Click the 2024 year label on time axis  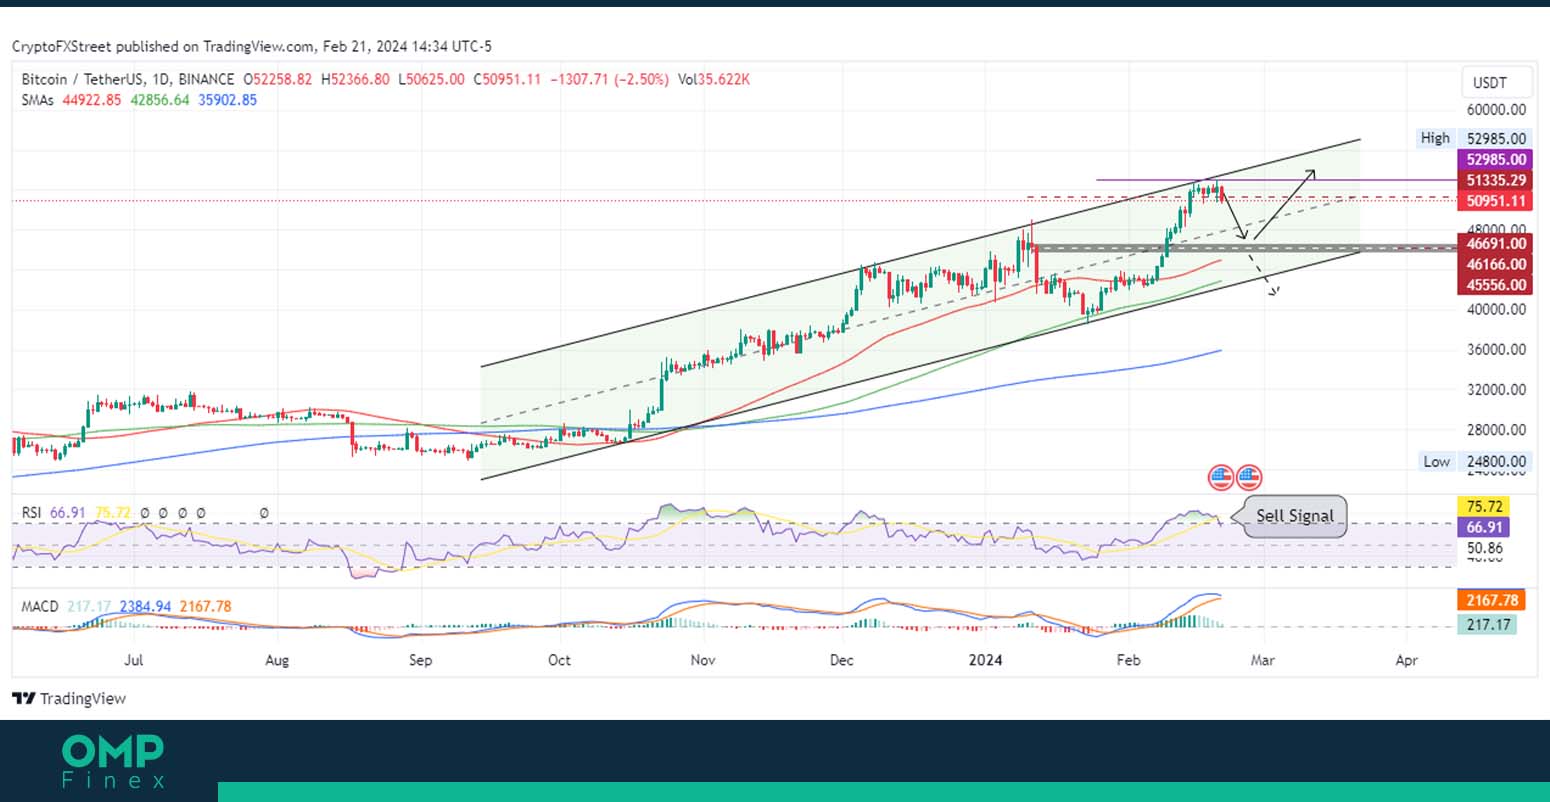(x=987, y=660)
